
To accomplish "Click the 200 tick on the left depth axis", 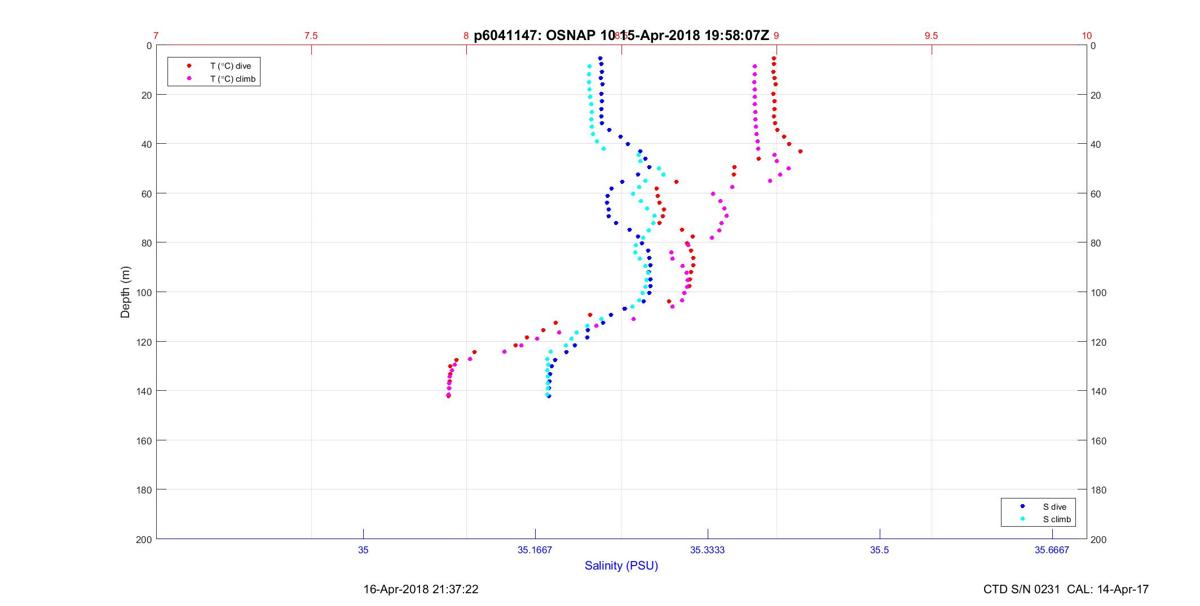I will click(143, 539).
